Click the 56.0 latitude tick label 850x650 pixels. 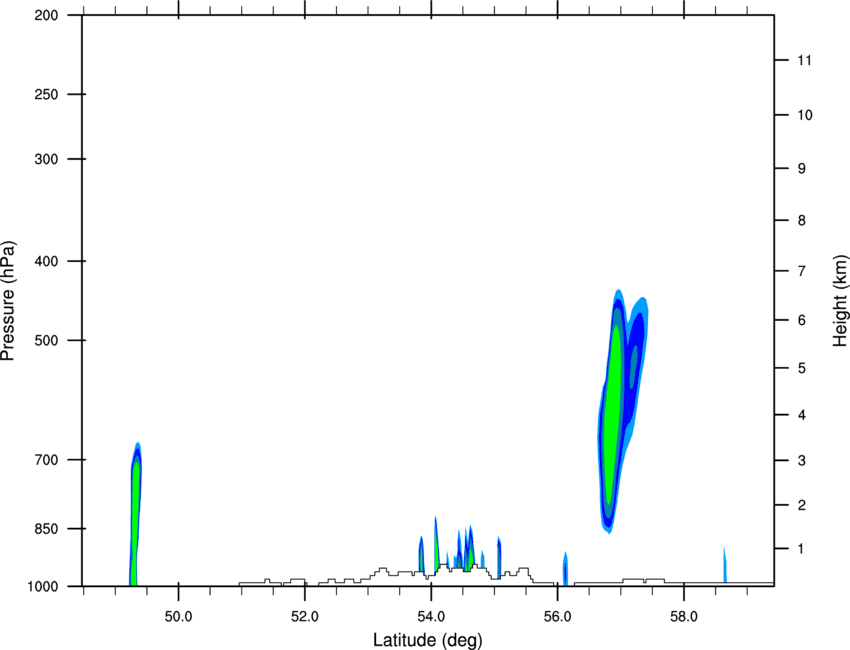(557, 617)
